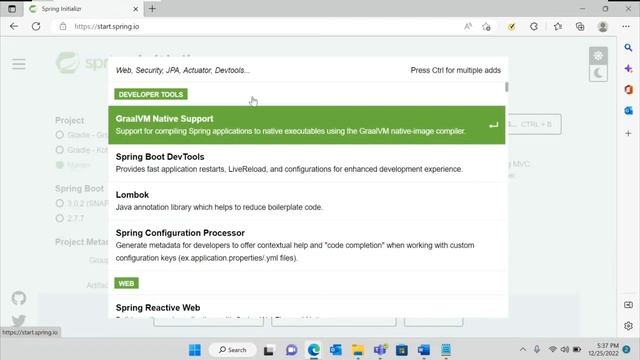Select GraalVM Native Support dependency
Viewport: 640px width, 360px height.
[x=307, y=125]
